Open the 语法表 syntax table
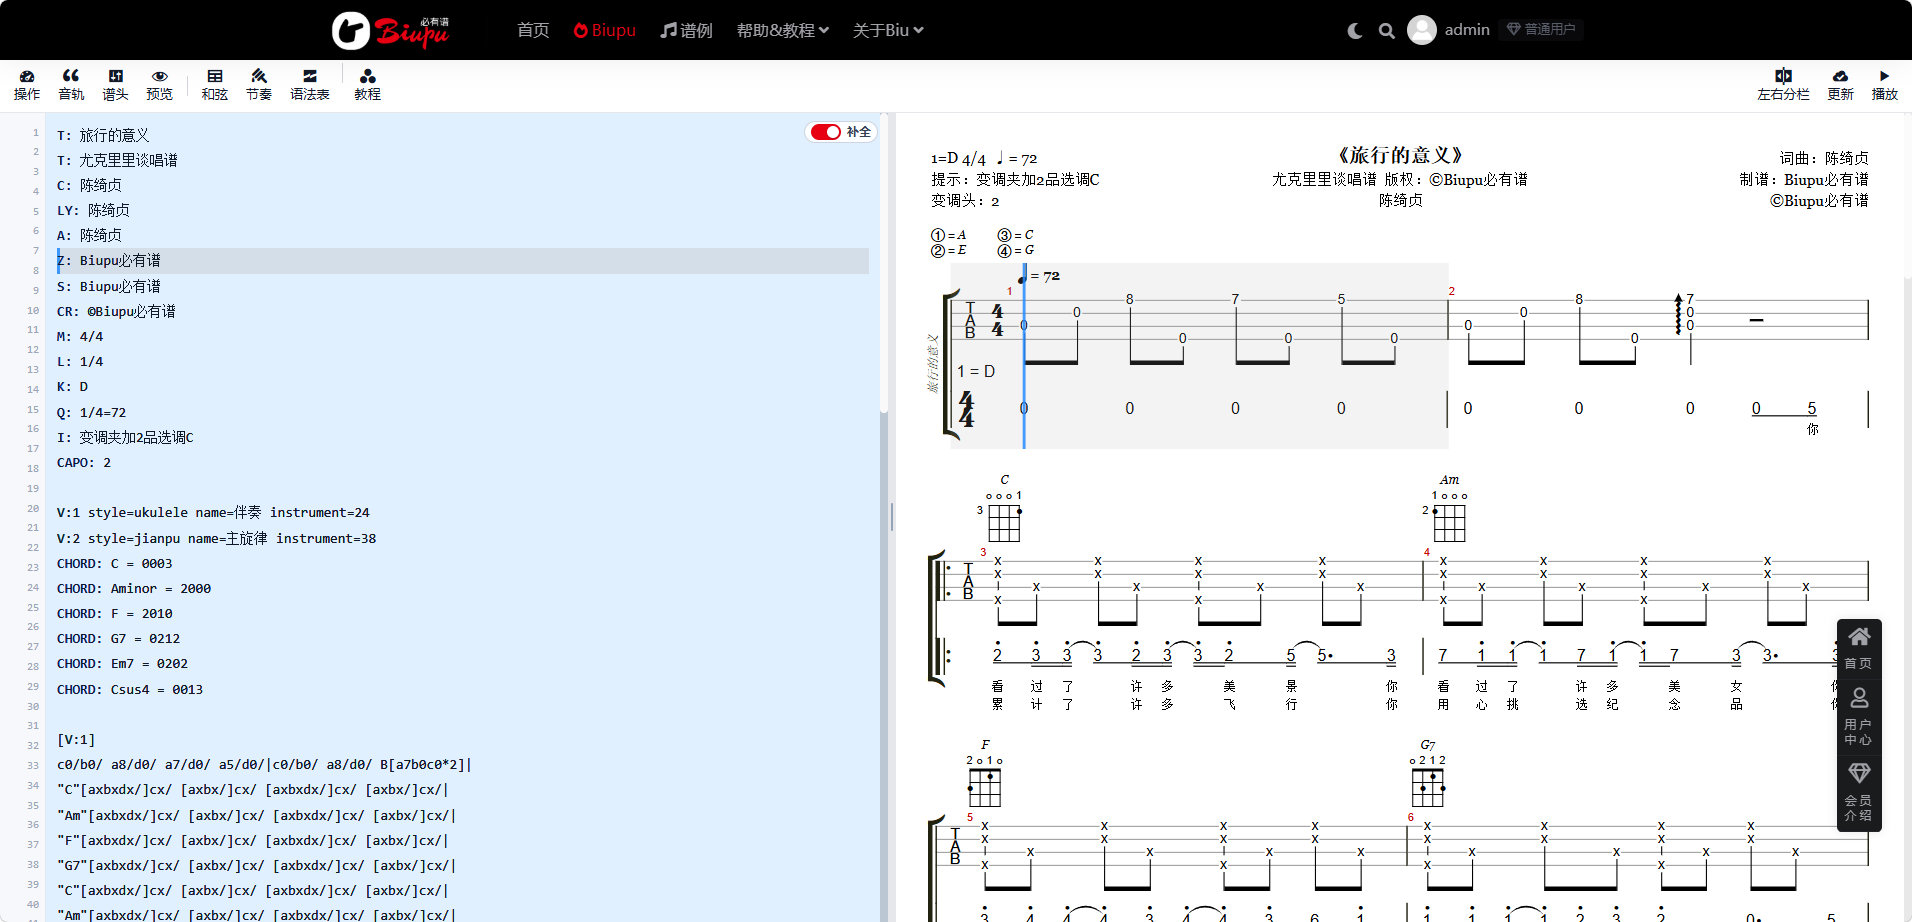The height and width of the screenshot is (922, 1912). pyautogui.click(x=310, y=85)
